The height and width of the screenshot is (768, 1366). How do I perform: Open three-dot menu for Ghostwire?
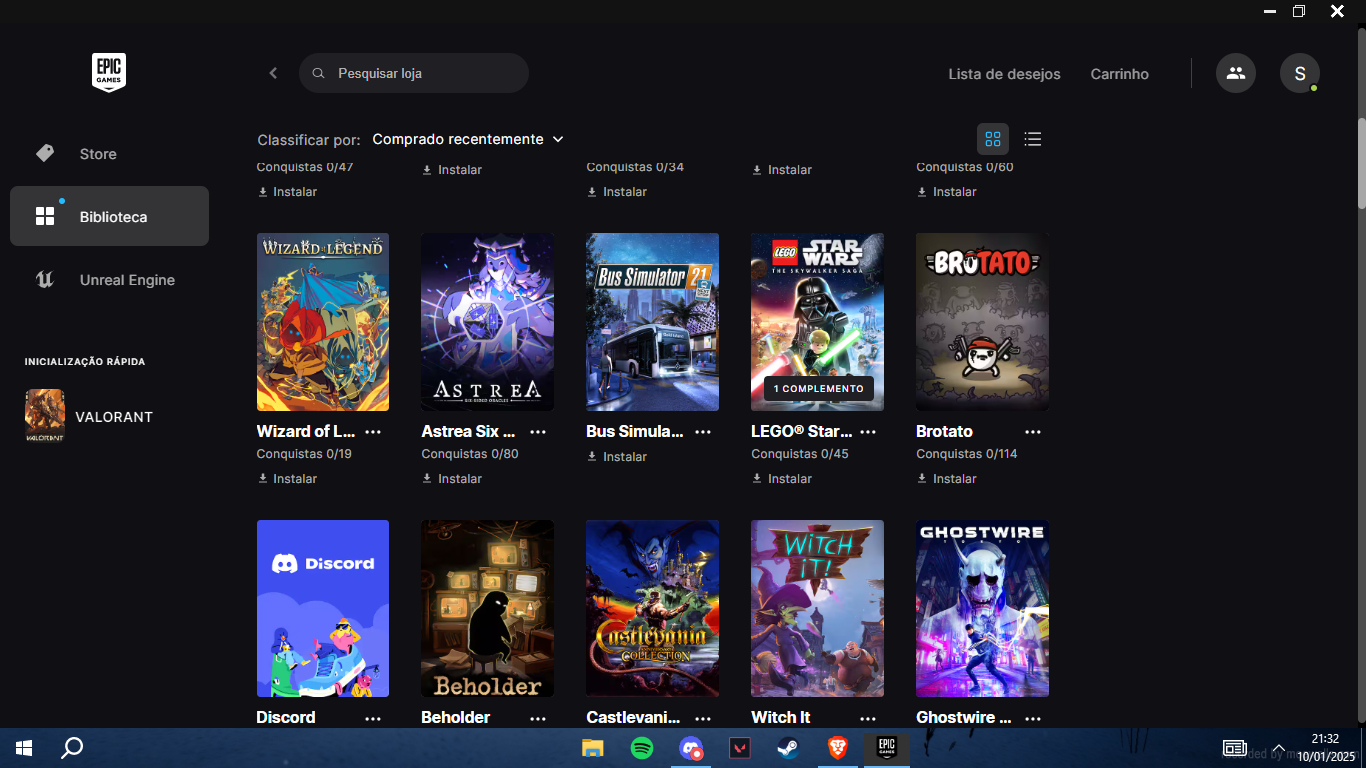1033,718
